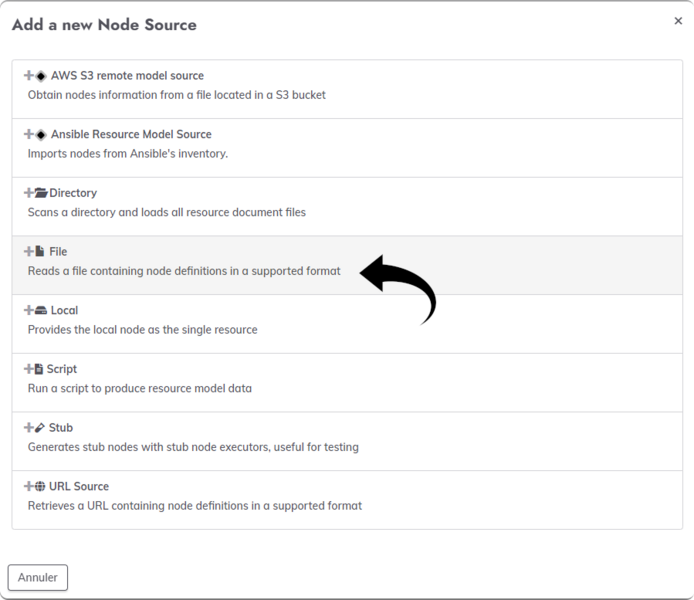Click the Ansible Resource Model Source plugin icon
The height and width of the screenshot is (600, 694).
(41, 135)
